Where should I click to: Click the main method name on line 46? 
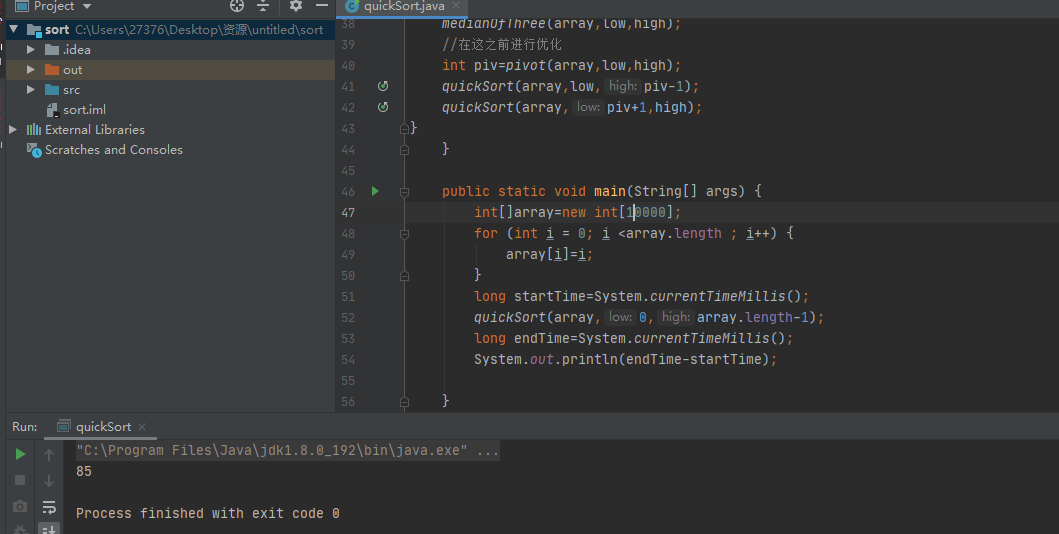pyautogui.click(x=610, y=191)
